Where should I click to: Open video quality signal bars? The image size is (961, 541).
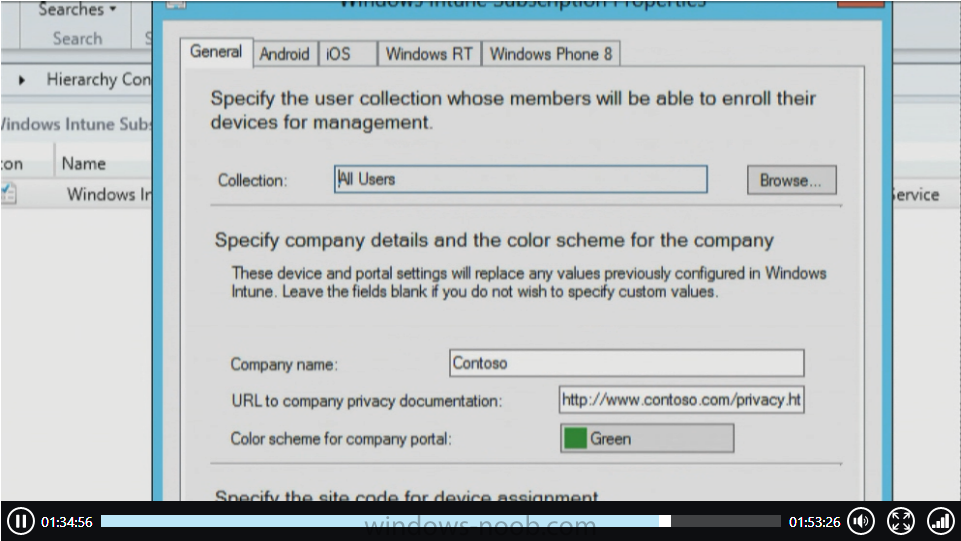[941, 521]
